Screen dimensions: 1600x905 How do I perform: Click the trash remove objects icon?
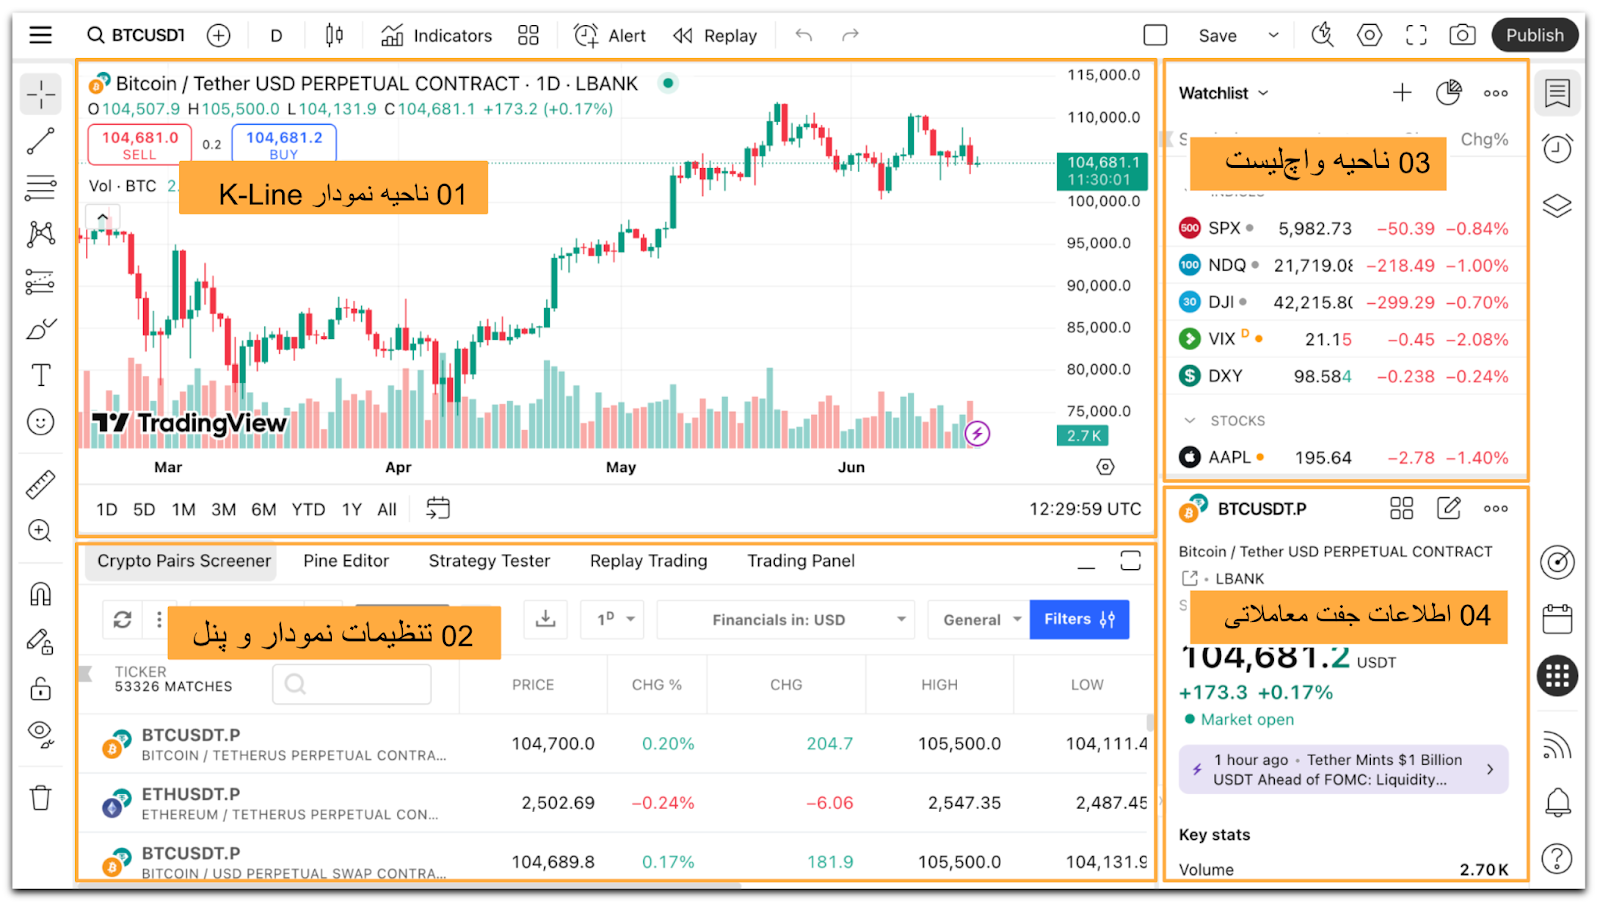(40, 798)
